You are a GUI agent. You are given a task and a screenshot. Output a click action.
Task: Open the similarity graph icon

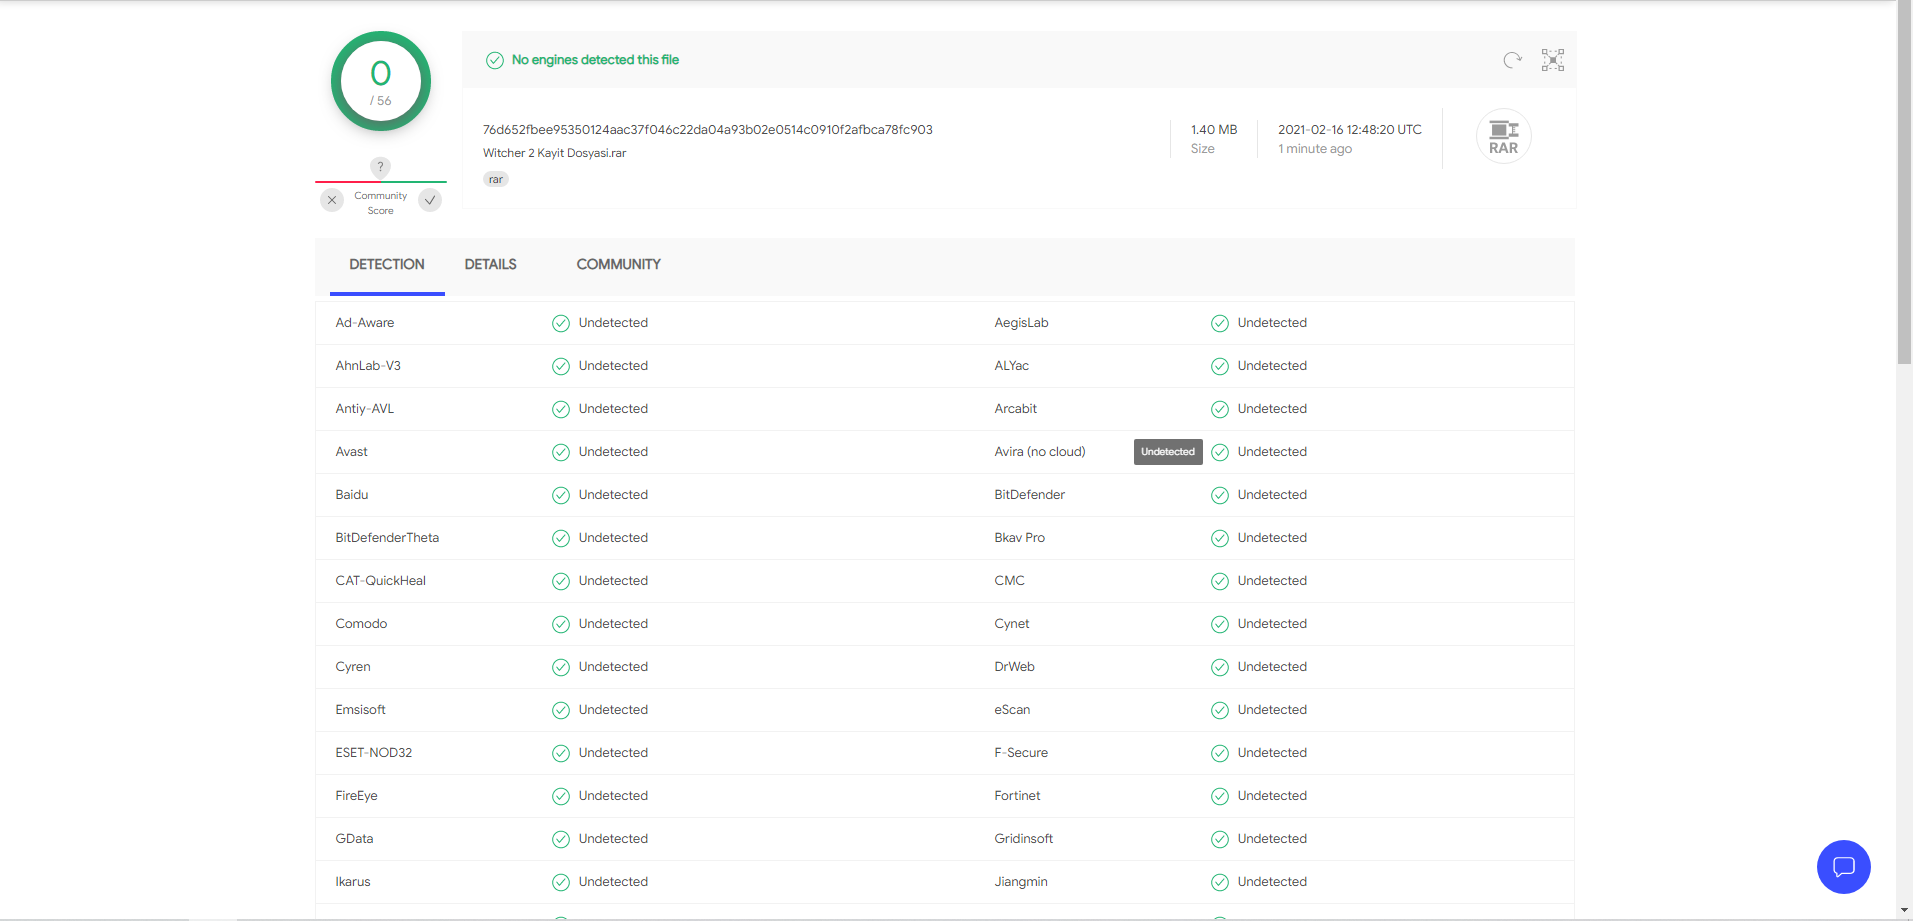(1552, 60)
